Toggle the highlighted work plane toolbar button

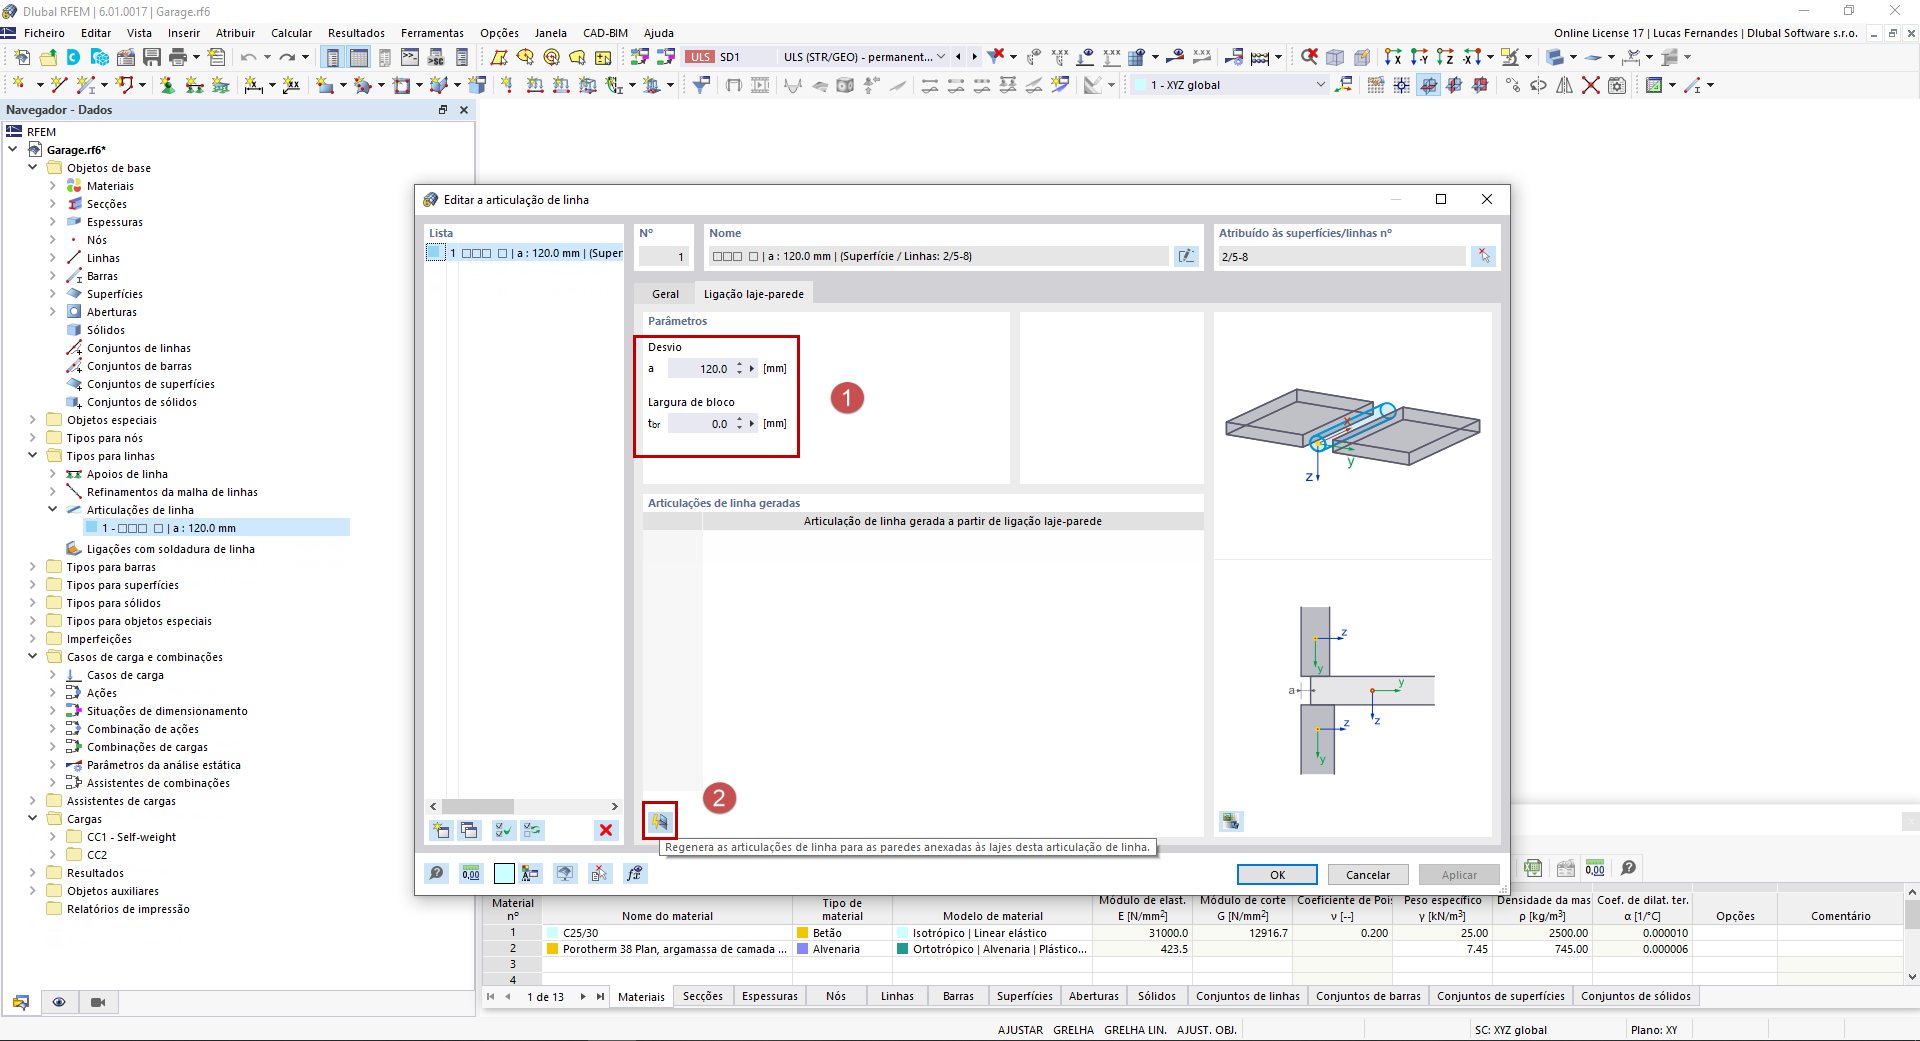pyautogui.click(x=1429, y=85)
